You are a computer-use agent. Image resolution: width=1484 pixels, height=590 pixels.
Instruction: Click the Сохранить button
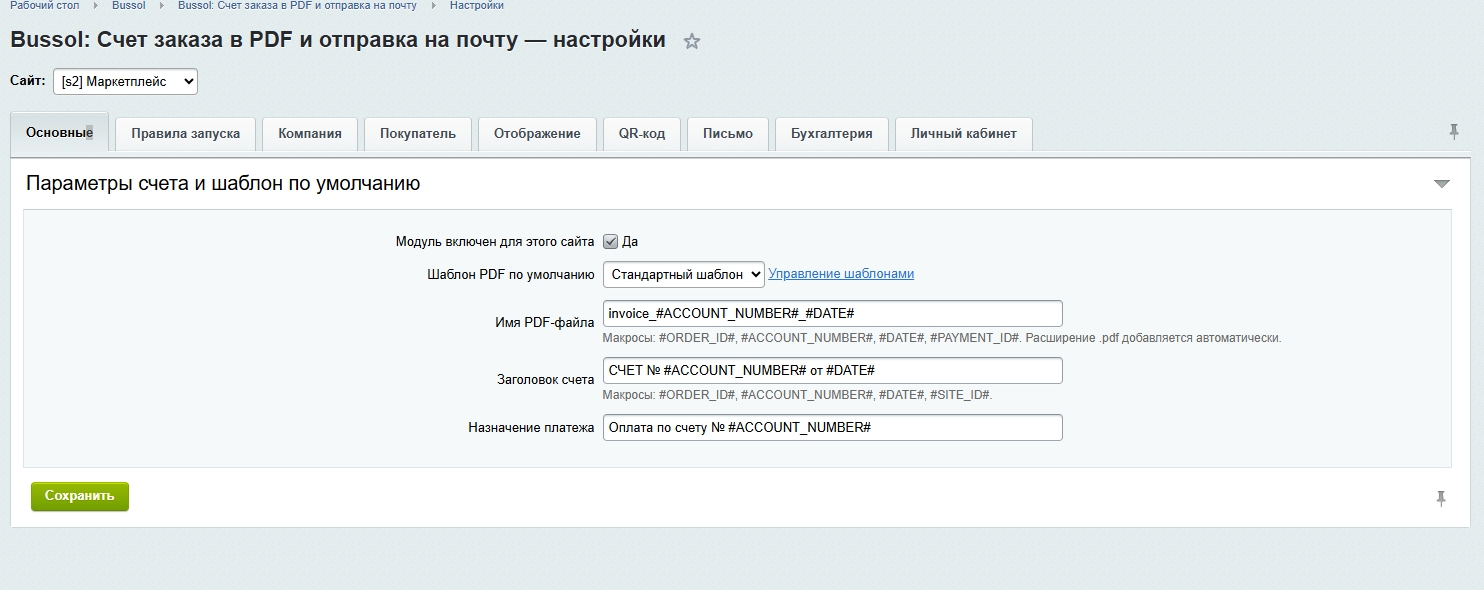pyautogui.click(x=80, y=496)
